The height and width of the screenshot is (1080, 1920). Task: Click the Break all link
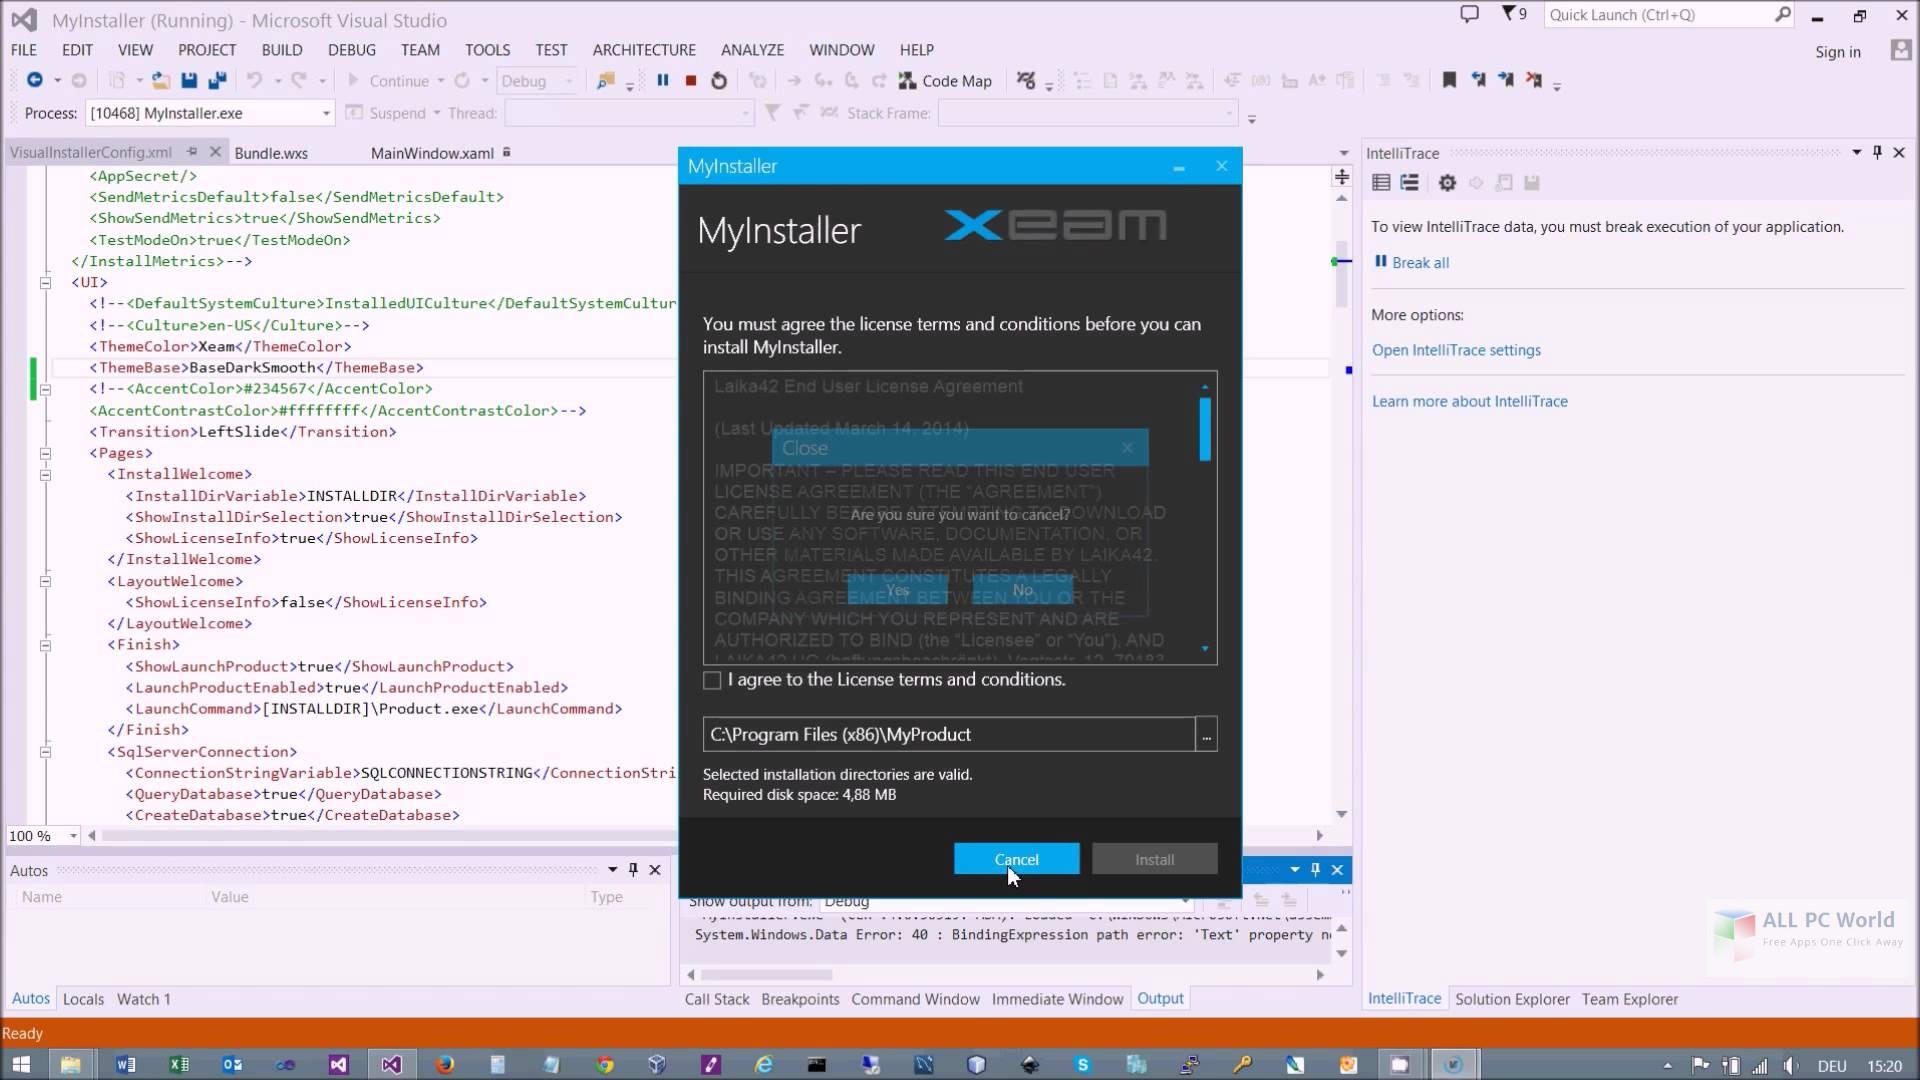[1420, 263]
